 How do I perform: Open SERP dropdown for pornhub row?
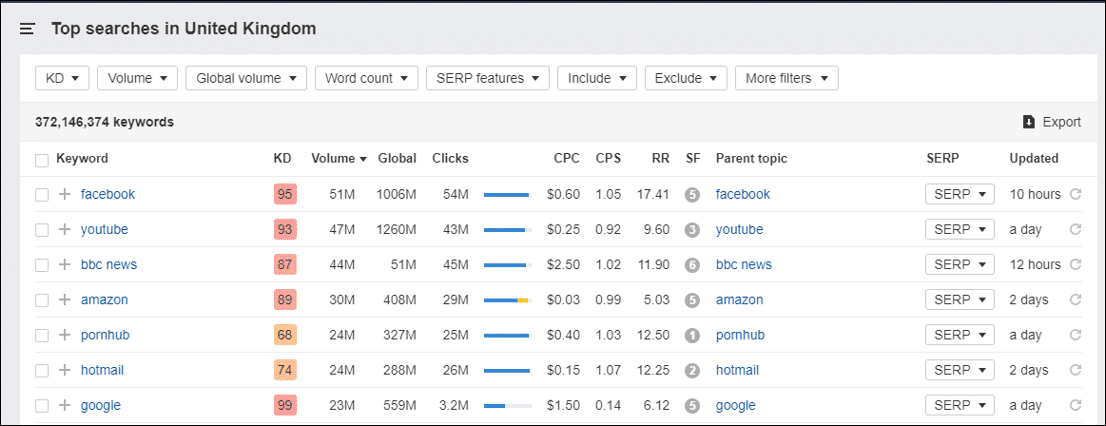960,335
